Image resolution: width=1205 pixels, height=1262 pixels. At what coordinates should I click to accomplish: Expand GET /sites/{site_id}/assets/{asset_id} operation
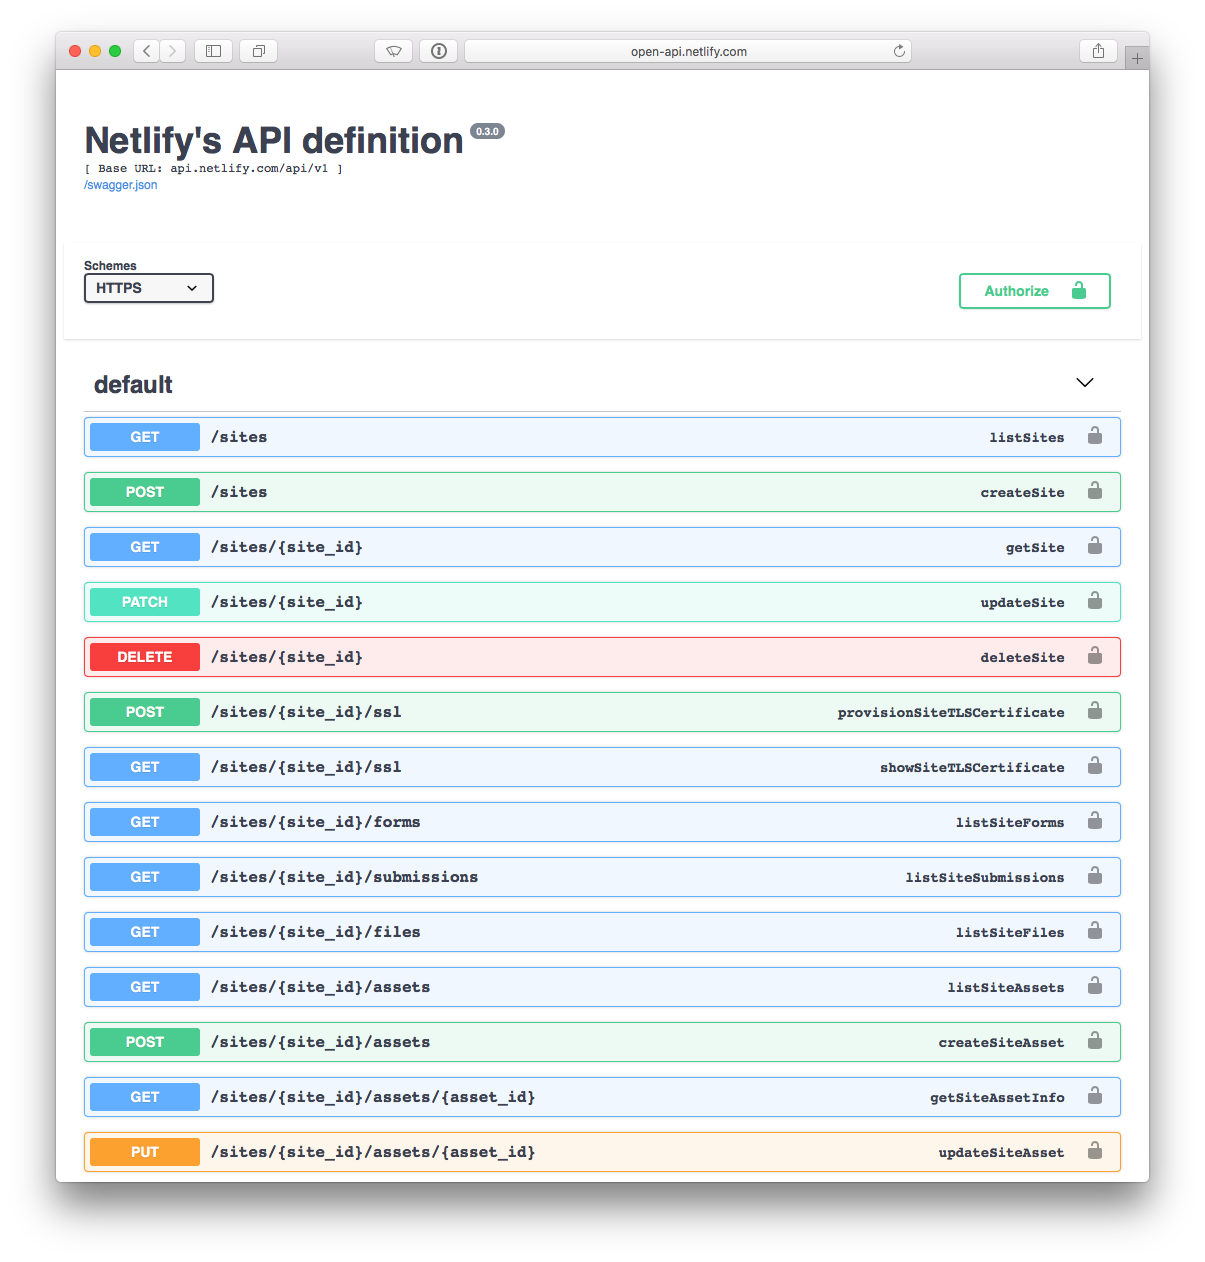pos(602,1097)
